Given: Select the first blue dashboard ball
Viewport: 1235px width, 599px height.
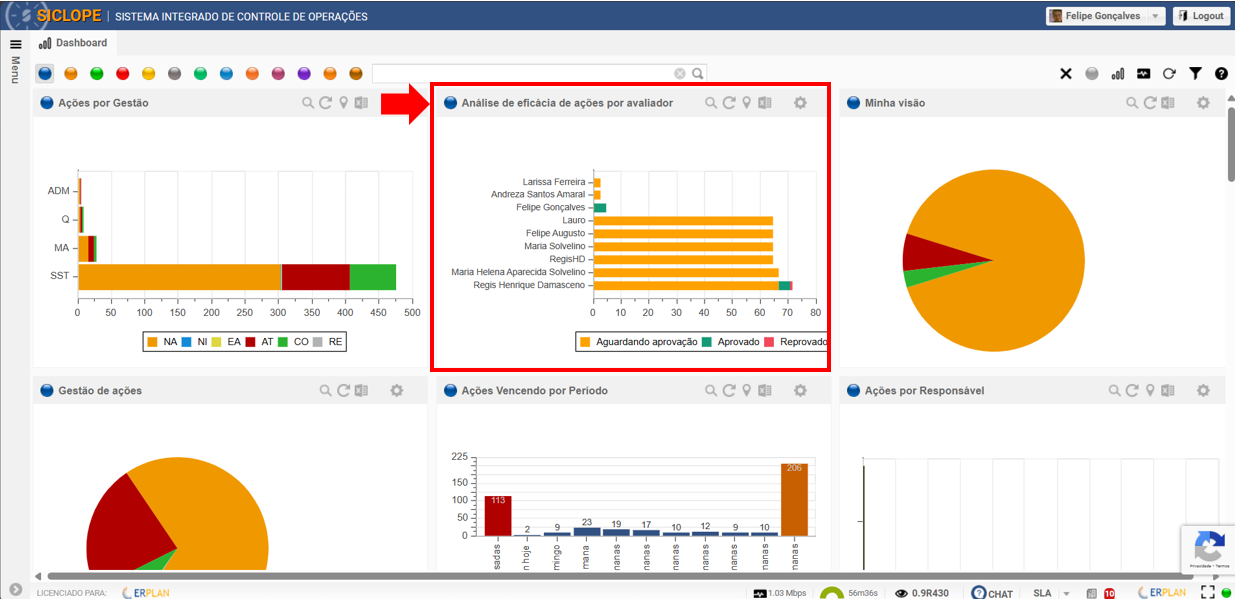Looking at the screenshot, I should 45,73.
